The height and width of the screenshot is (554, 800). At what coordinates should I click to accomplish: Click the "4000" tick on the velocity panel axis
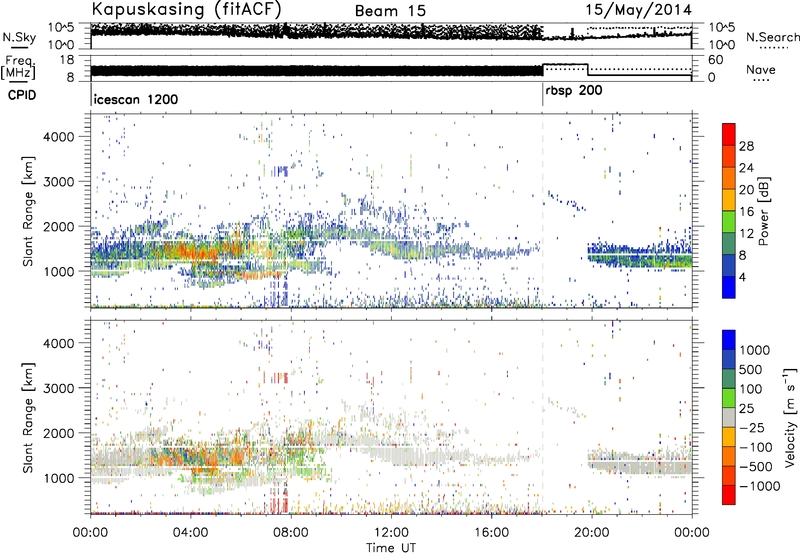point(59,343)
